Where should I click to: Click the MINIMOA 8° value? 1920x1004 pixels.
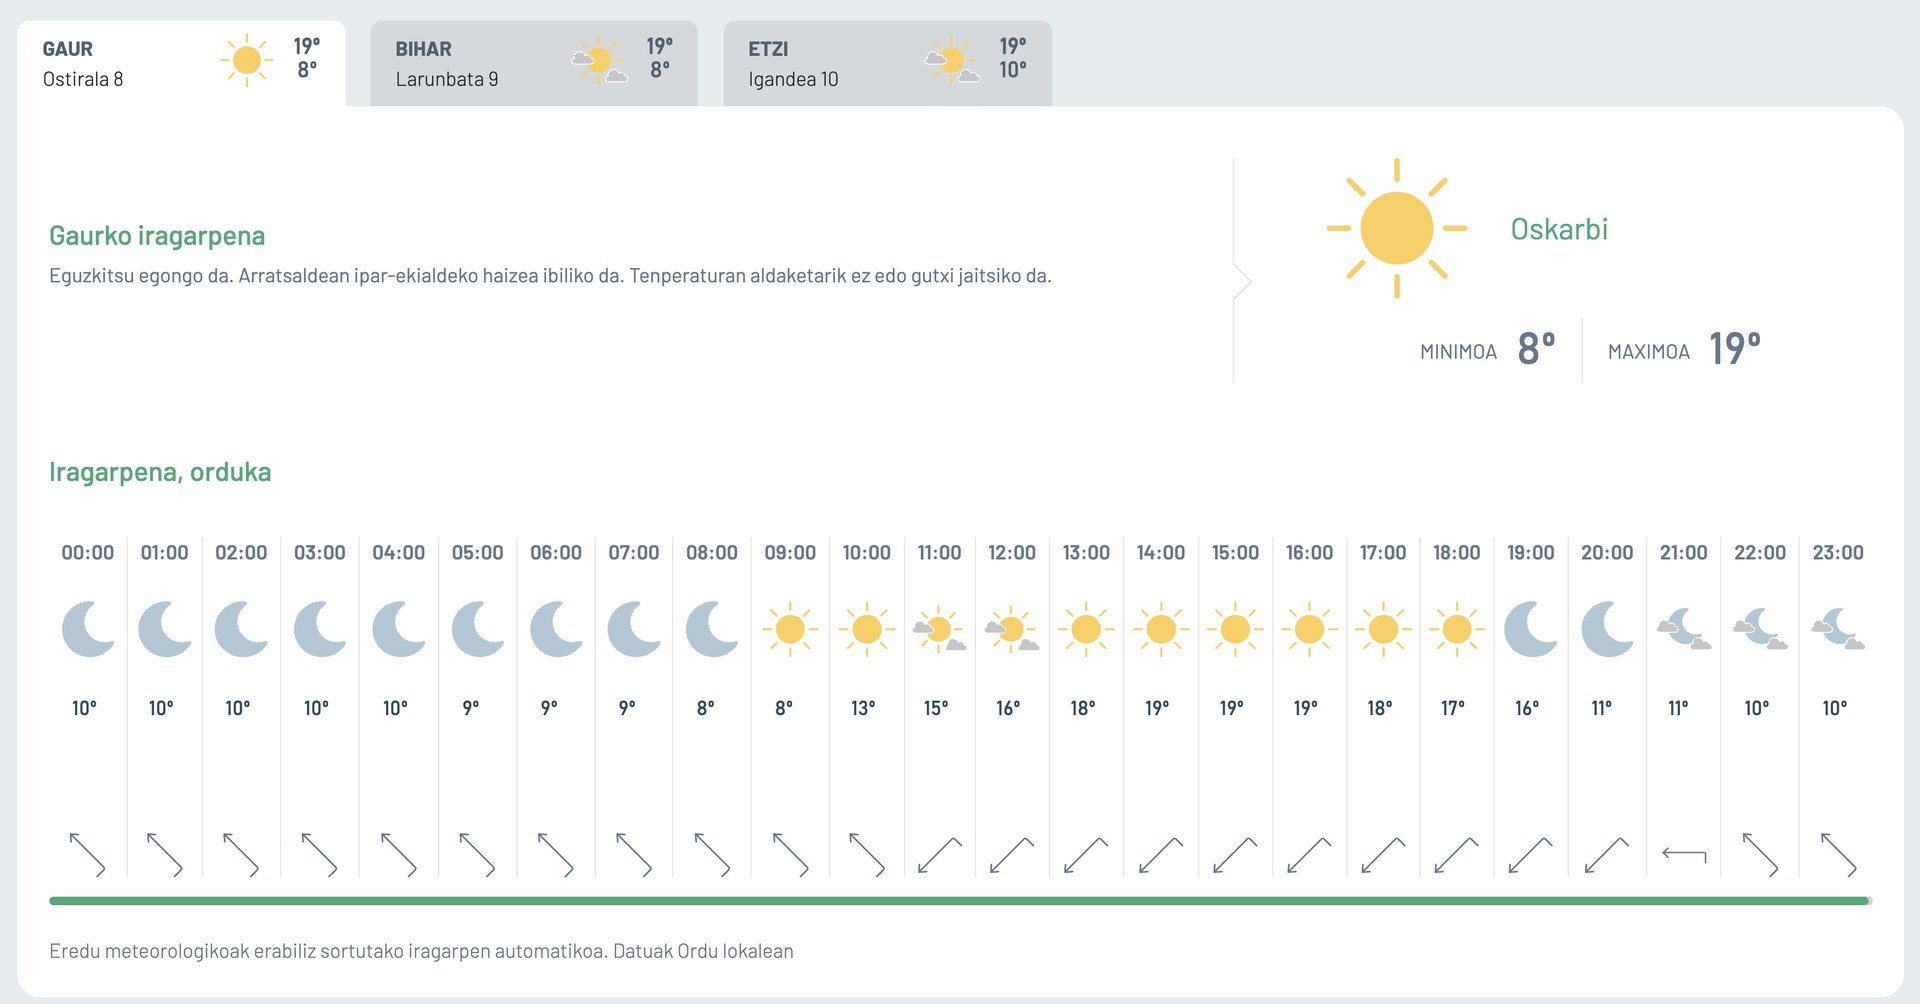click(1536, 349)
